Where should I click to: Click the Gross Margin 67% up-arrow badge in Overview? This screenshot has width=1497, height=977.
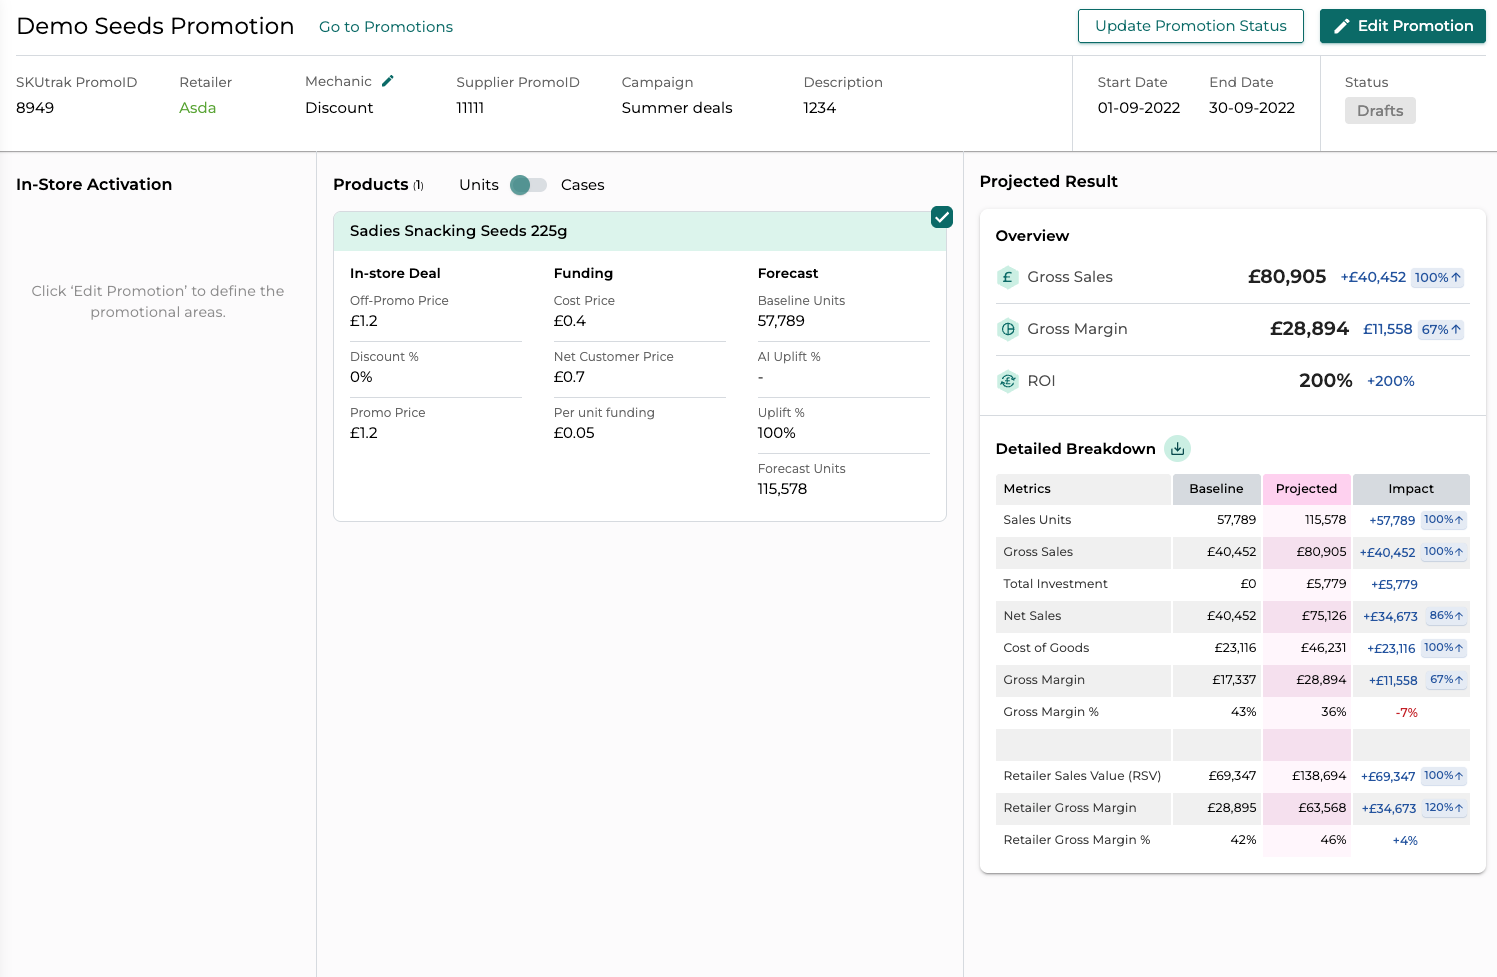tap(1441, 329)
